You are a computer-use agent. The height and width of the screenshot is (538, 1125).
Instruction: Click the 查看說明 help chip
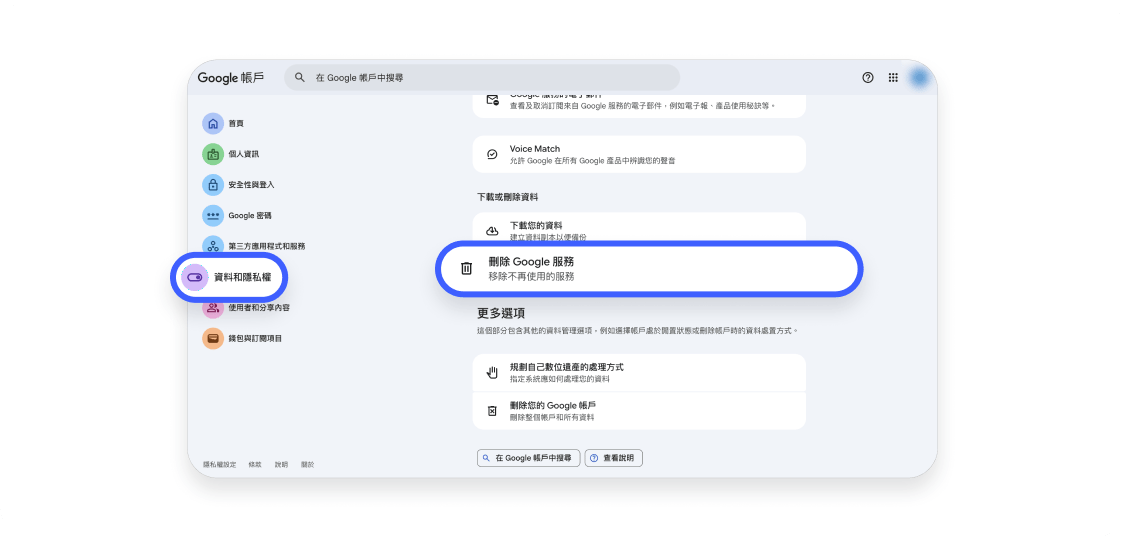(x=613, y=458)
